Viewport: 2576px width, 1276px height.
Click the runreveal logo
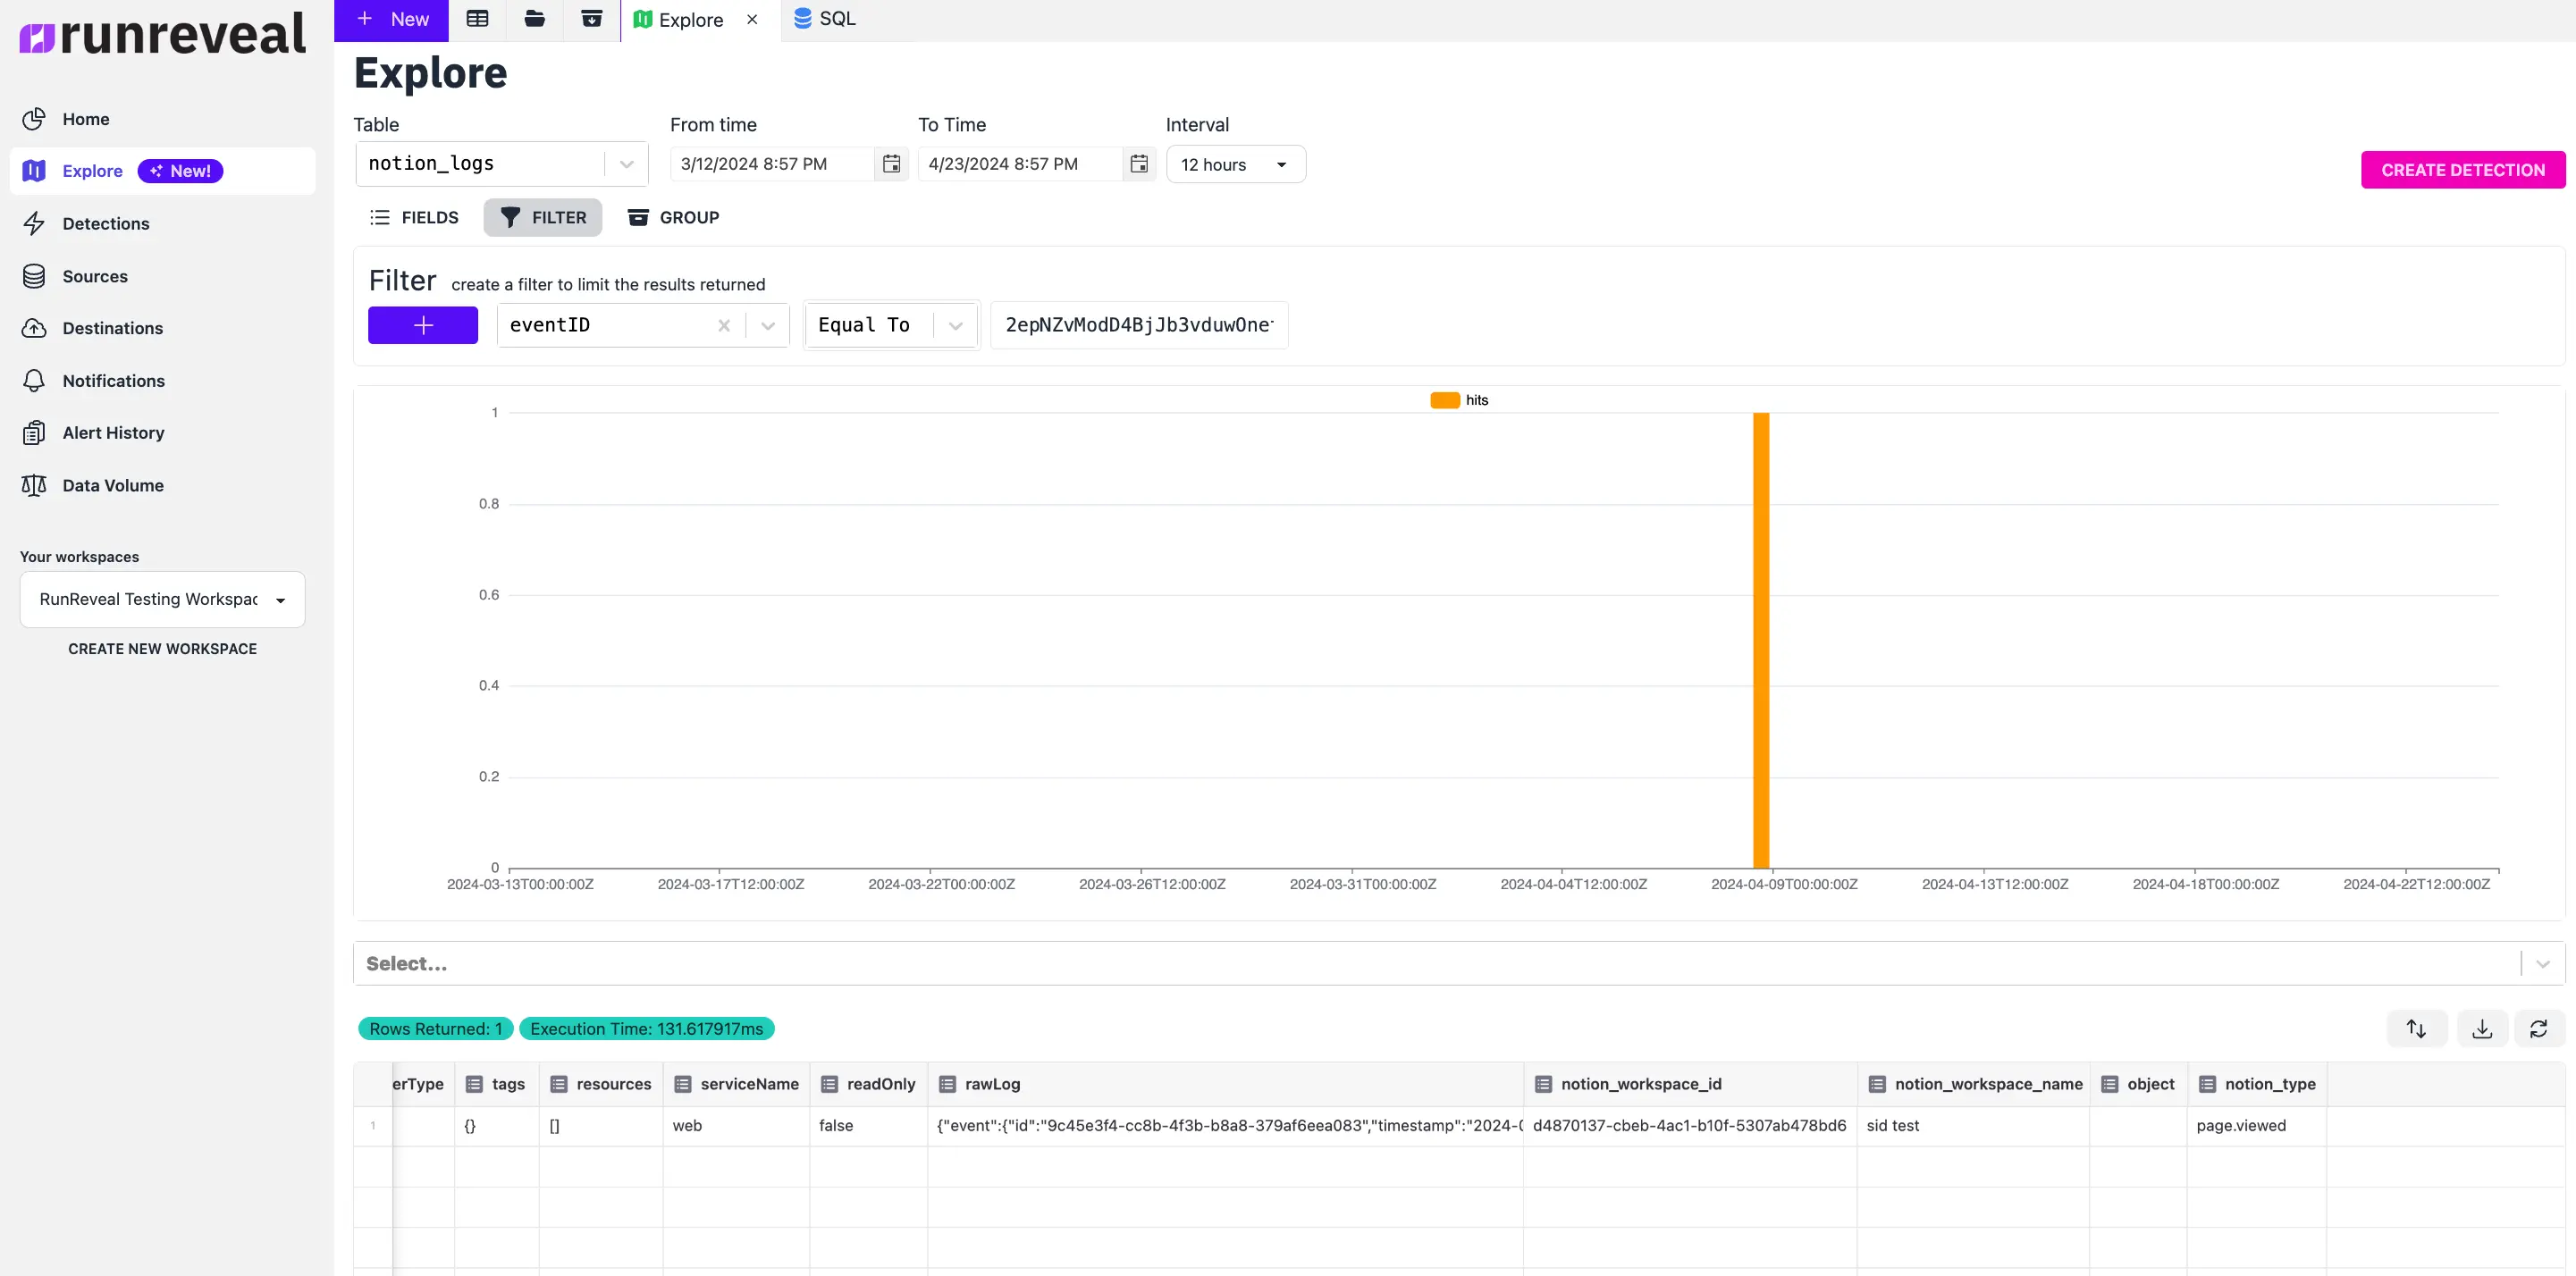pos(163,34)
